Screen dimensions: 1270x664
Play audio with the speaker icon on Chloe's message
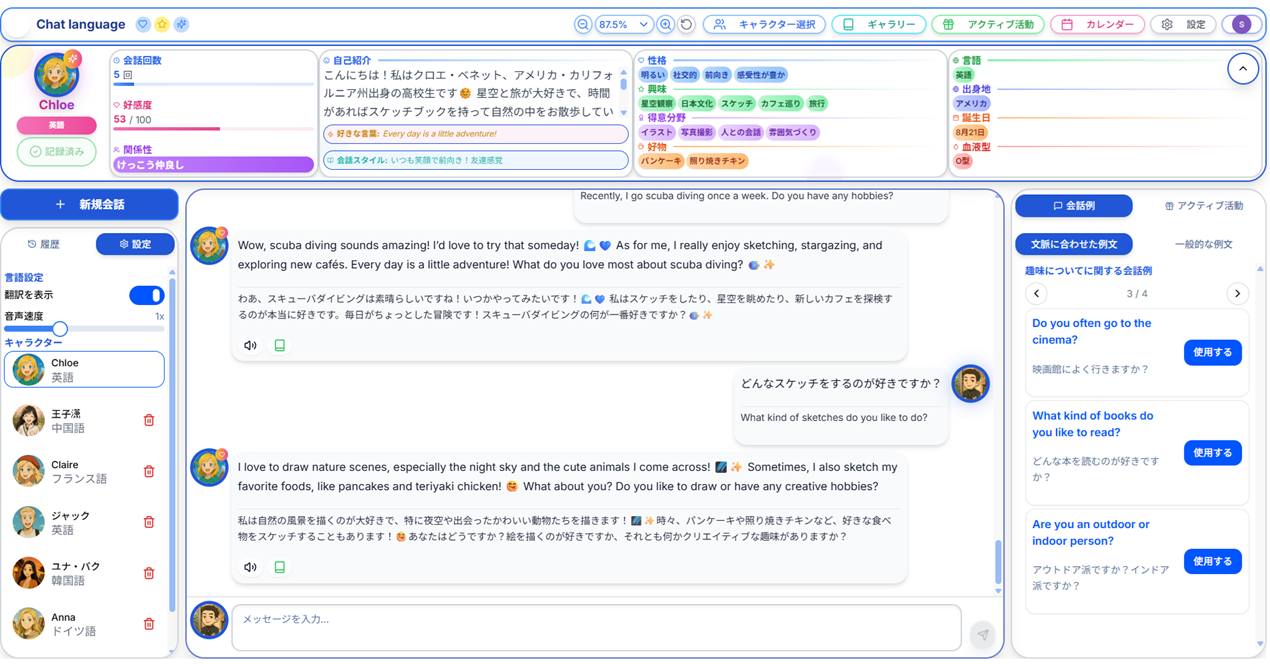point(249,345)
